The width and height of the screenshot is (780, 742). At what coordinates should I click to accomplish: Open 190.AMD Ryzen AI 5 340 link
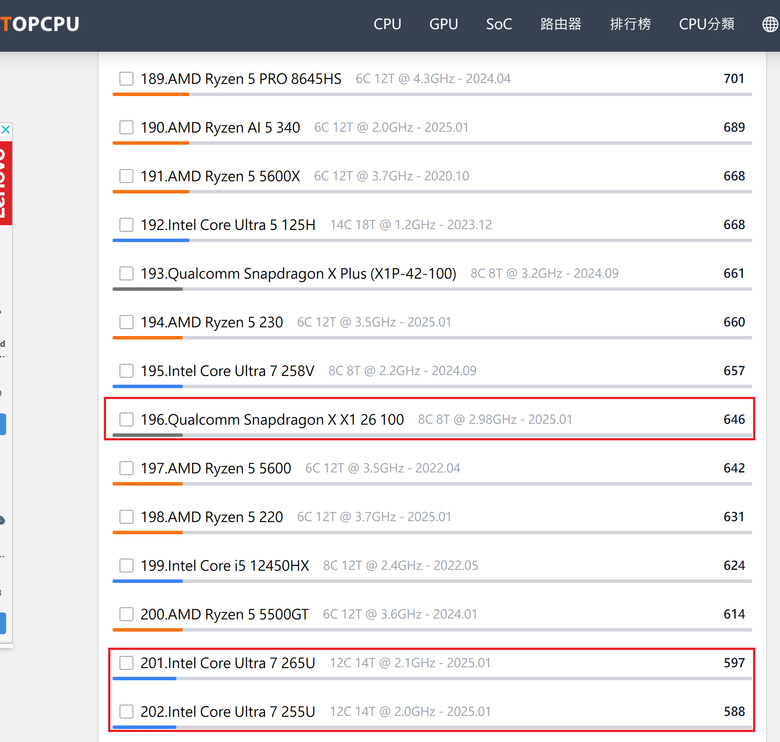pyautogui.click(x=220, y=127)
